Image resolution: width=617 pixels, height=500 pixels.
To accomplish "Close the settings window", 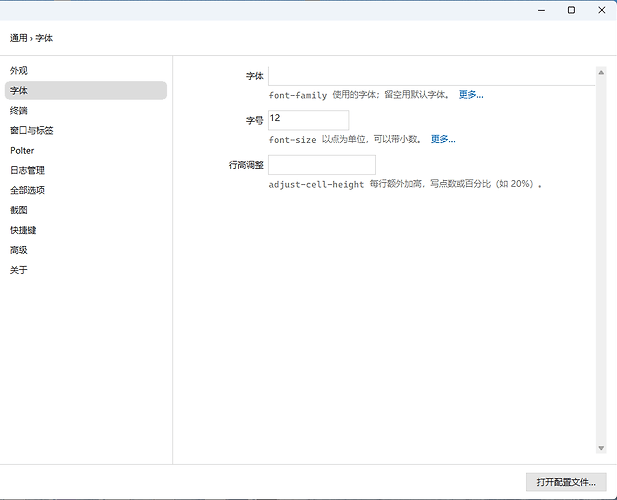I will (602, 10).
